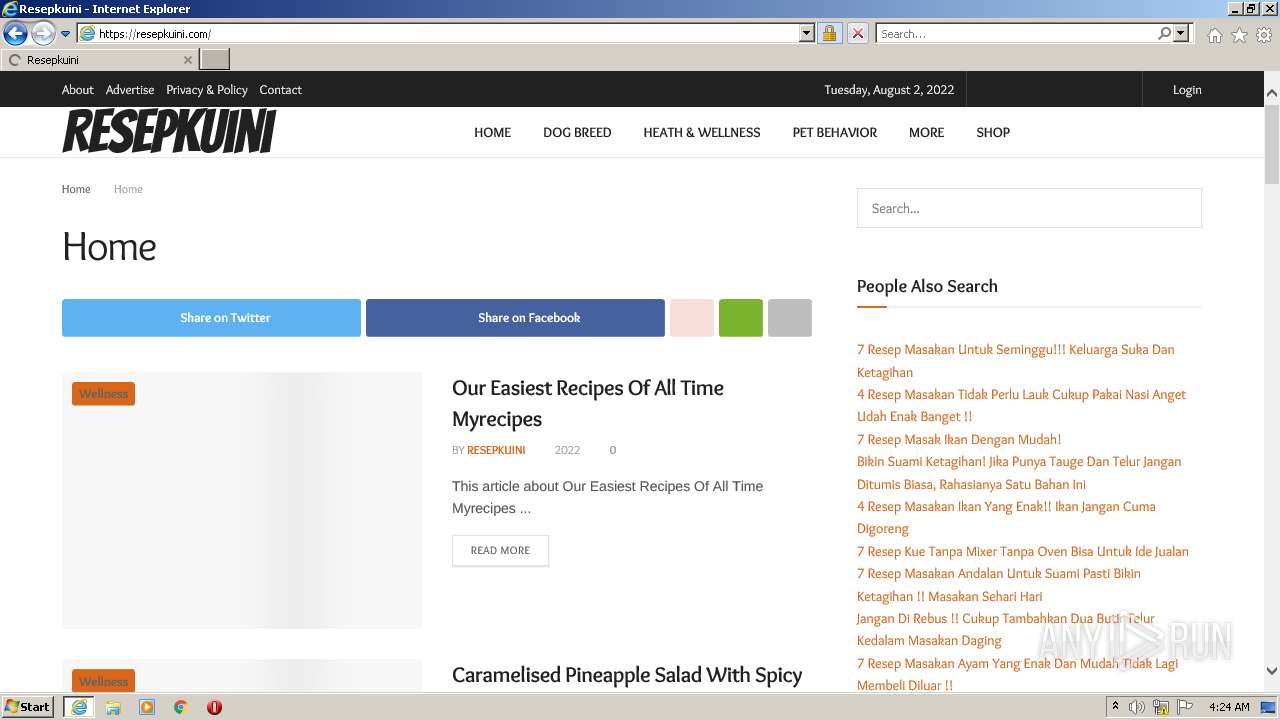Click the first Home breadcrumb link
Screen dimensions: 1280x720
[x=76, y=189]
